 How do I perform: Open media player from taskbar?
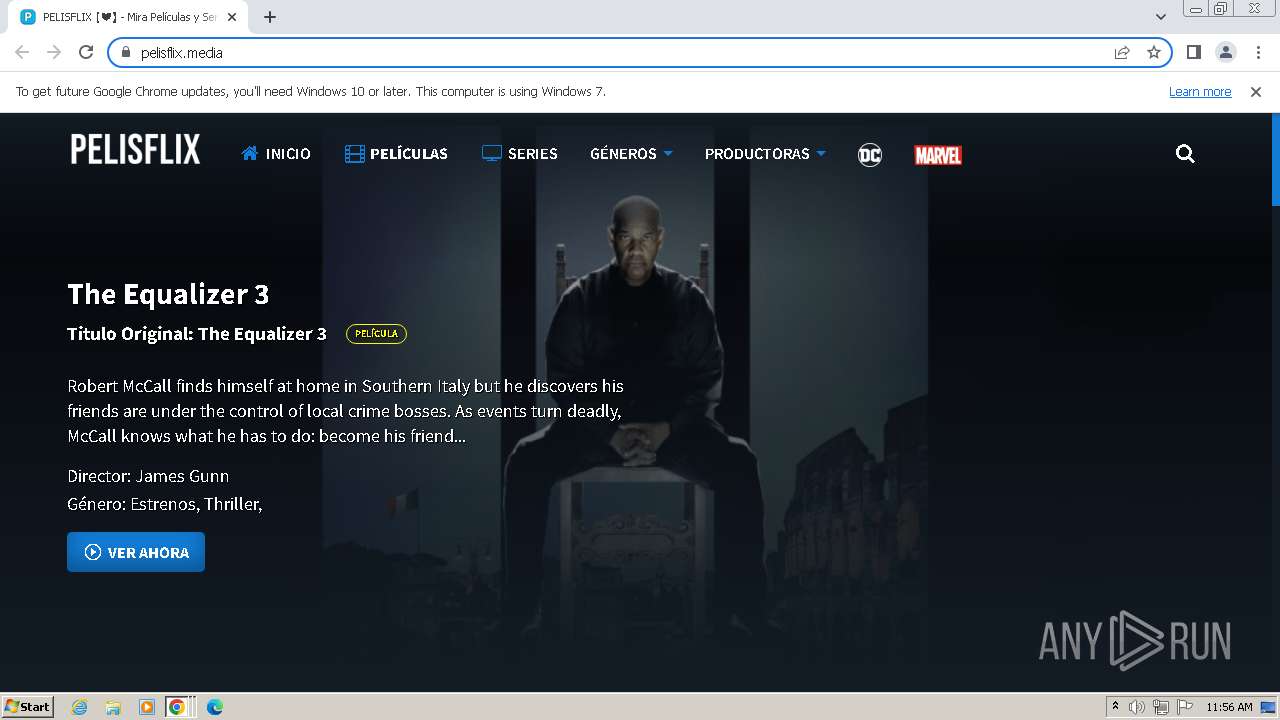[146, 707]
